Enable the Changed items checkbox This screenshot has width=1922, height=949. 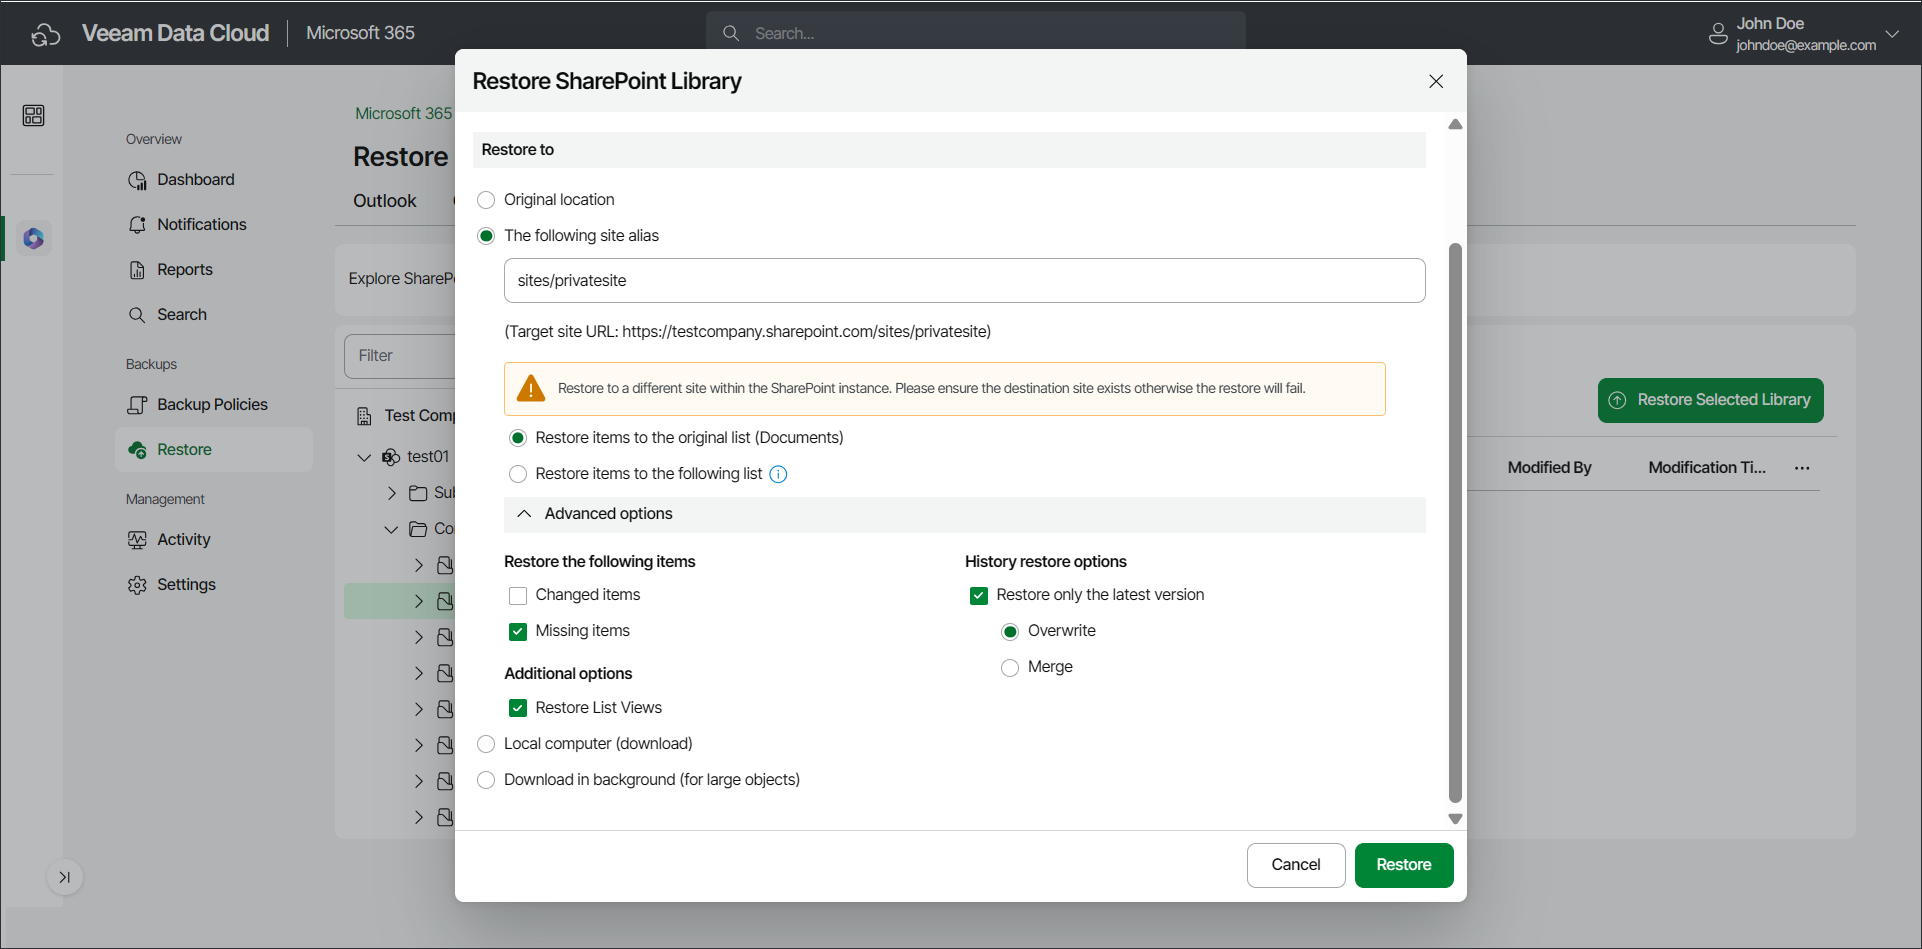(x=518, y=596)
